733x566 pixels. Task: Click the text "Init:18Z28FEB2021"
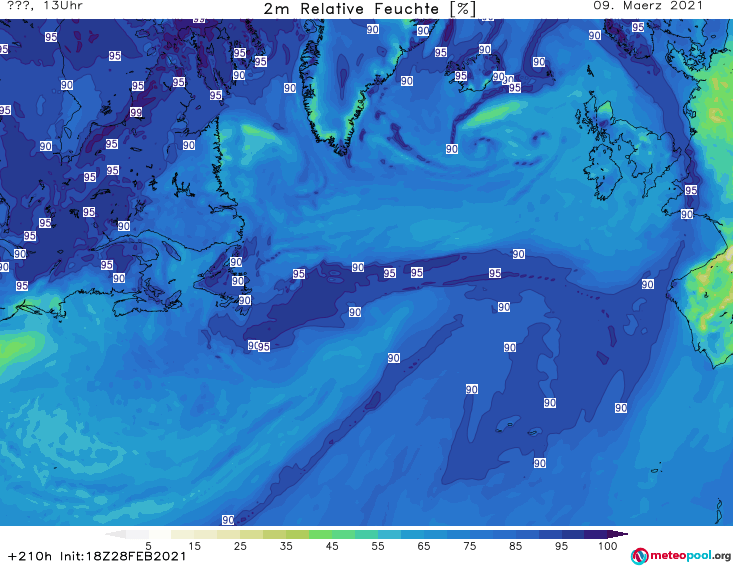coord(123,557)
